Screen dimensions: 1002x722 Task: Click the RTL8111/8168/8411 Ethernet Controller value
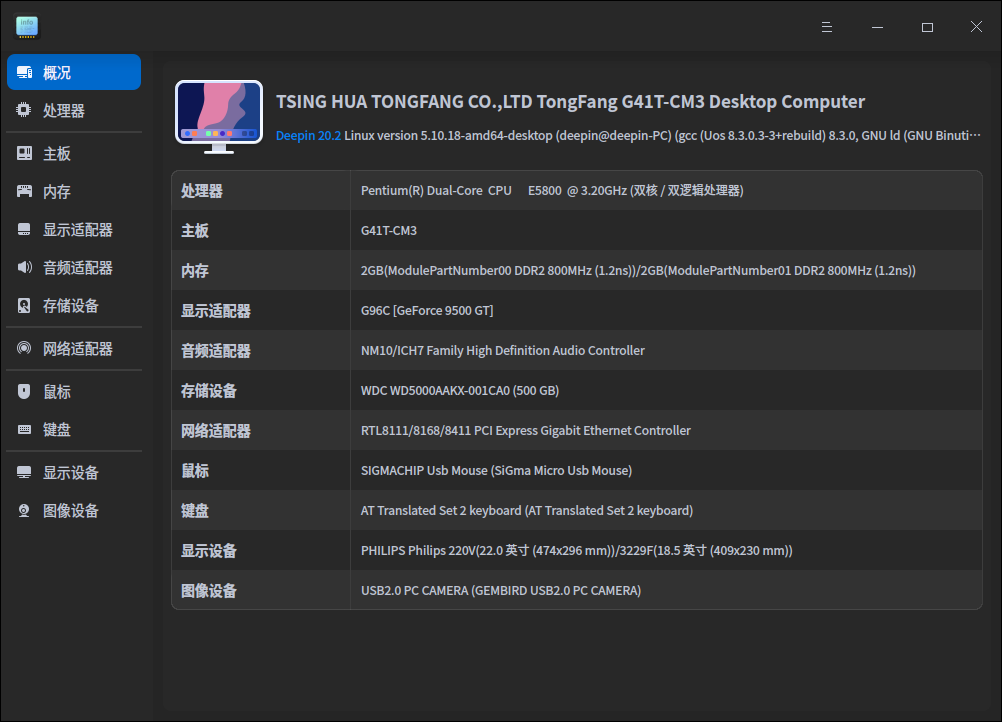526,431
